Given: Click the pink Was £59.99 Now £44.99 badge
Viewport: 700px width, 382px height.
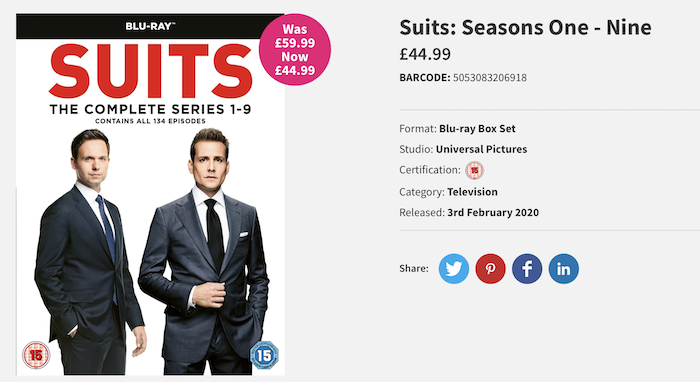Looking at the screenshot, I should (x=295, y=50).
